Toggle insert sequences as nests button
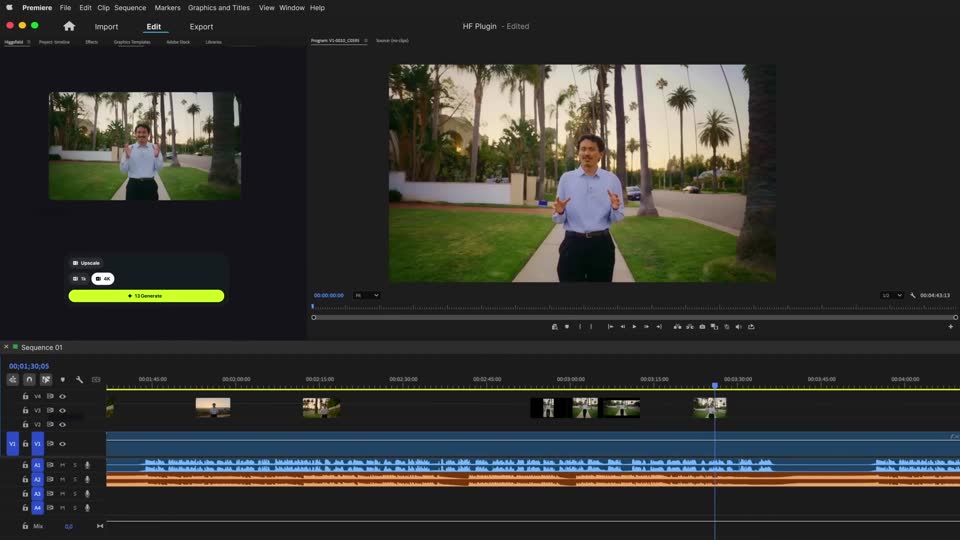This screenshot has width=960, height=540. click(12, 380)
